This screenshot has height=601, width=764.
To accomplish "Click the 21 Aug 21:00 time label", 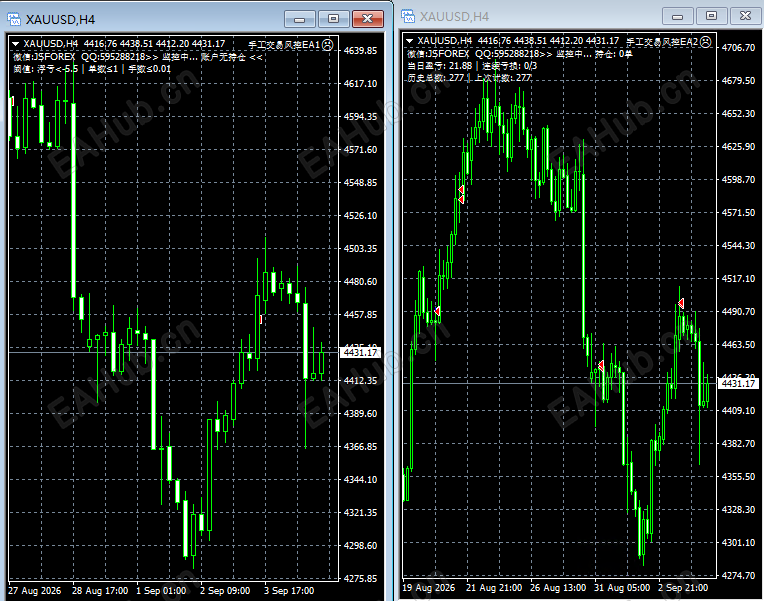I will tap(494, 588).
